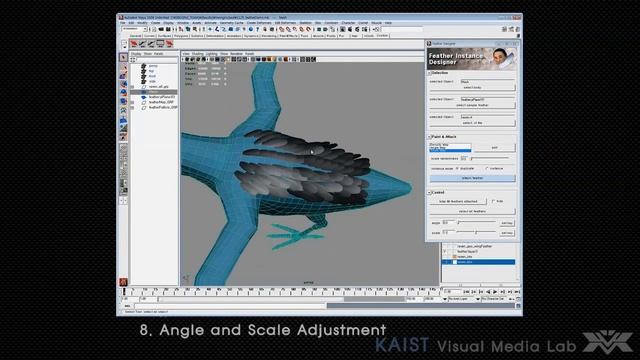
Task: Collapse the Selection section of Feather Designer
Action: click(429, 73)
